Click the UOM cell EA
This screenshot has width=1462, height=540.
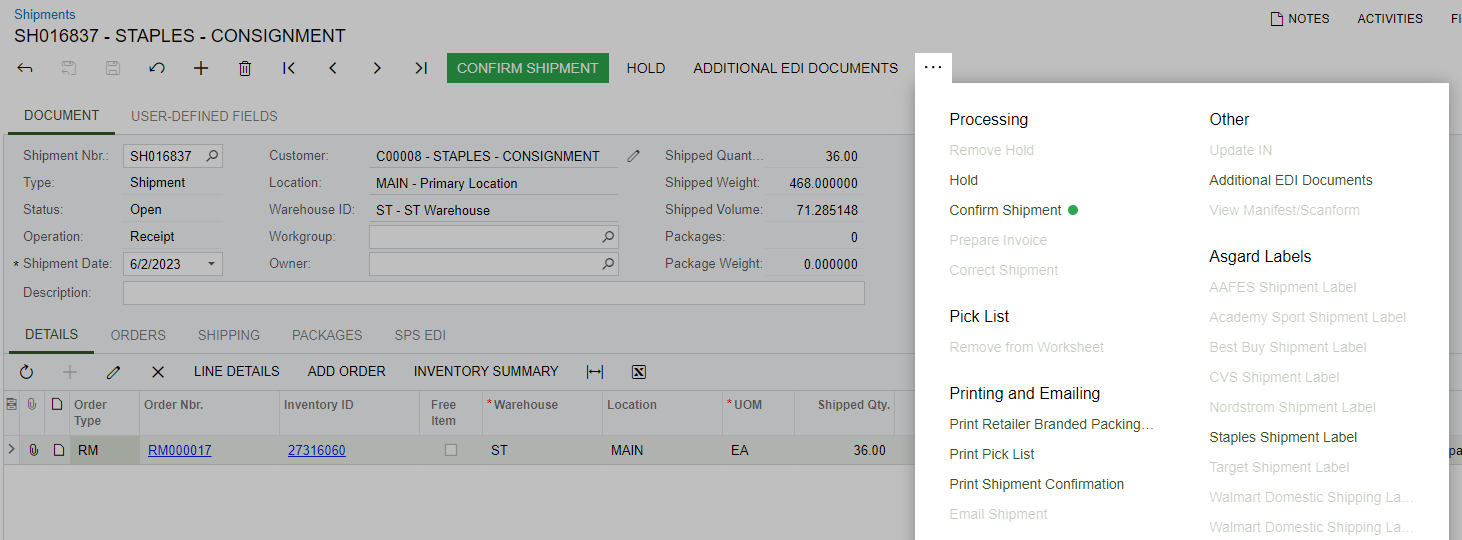tap(758, 451)
